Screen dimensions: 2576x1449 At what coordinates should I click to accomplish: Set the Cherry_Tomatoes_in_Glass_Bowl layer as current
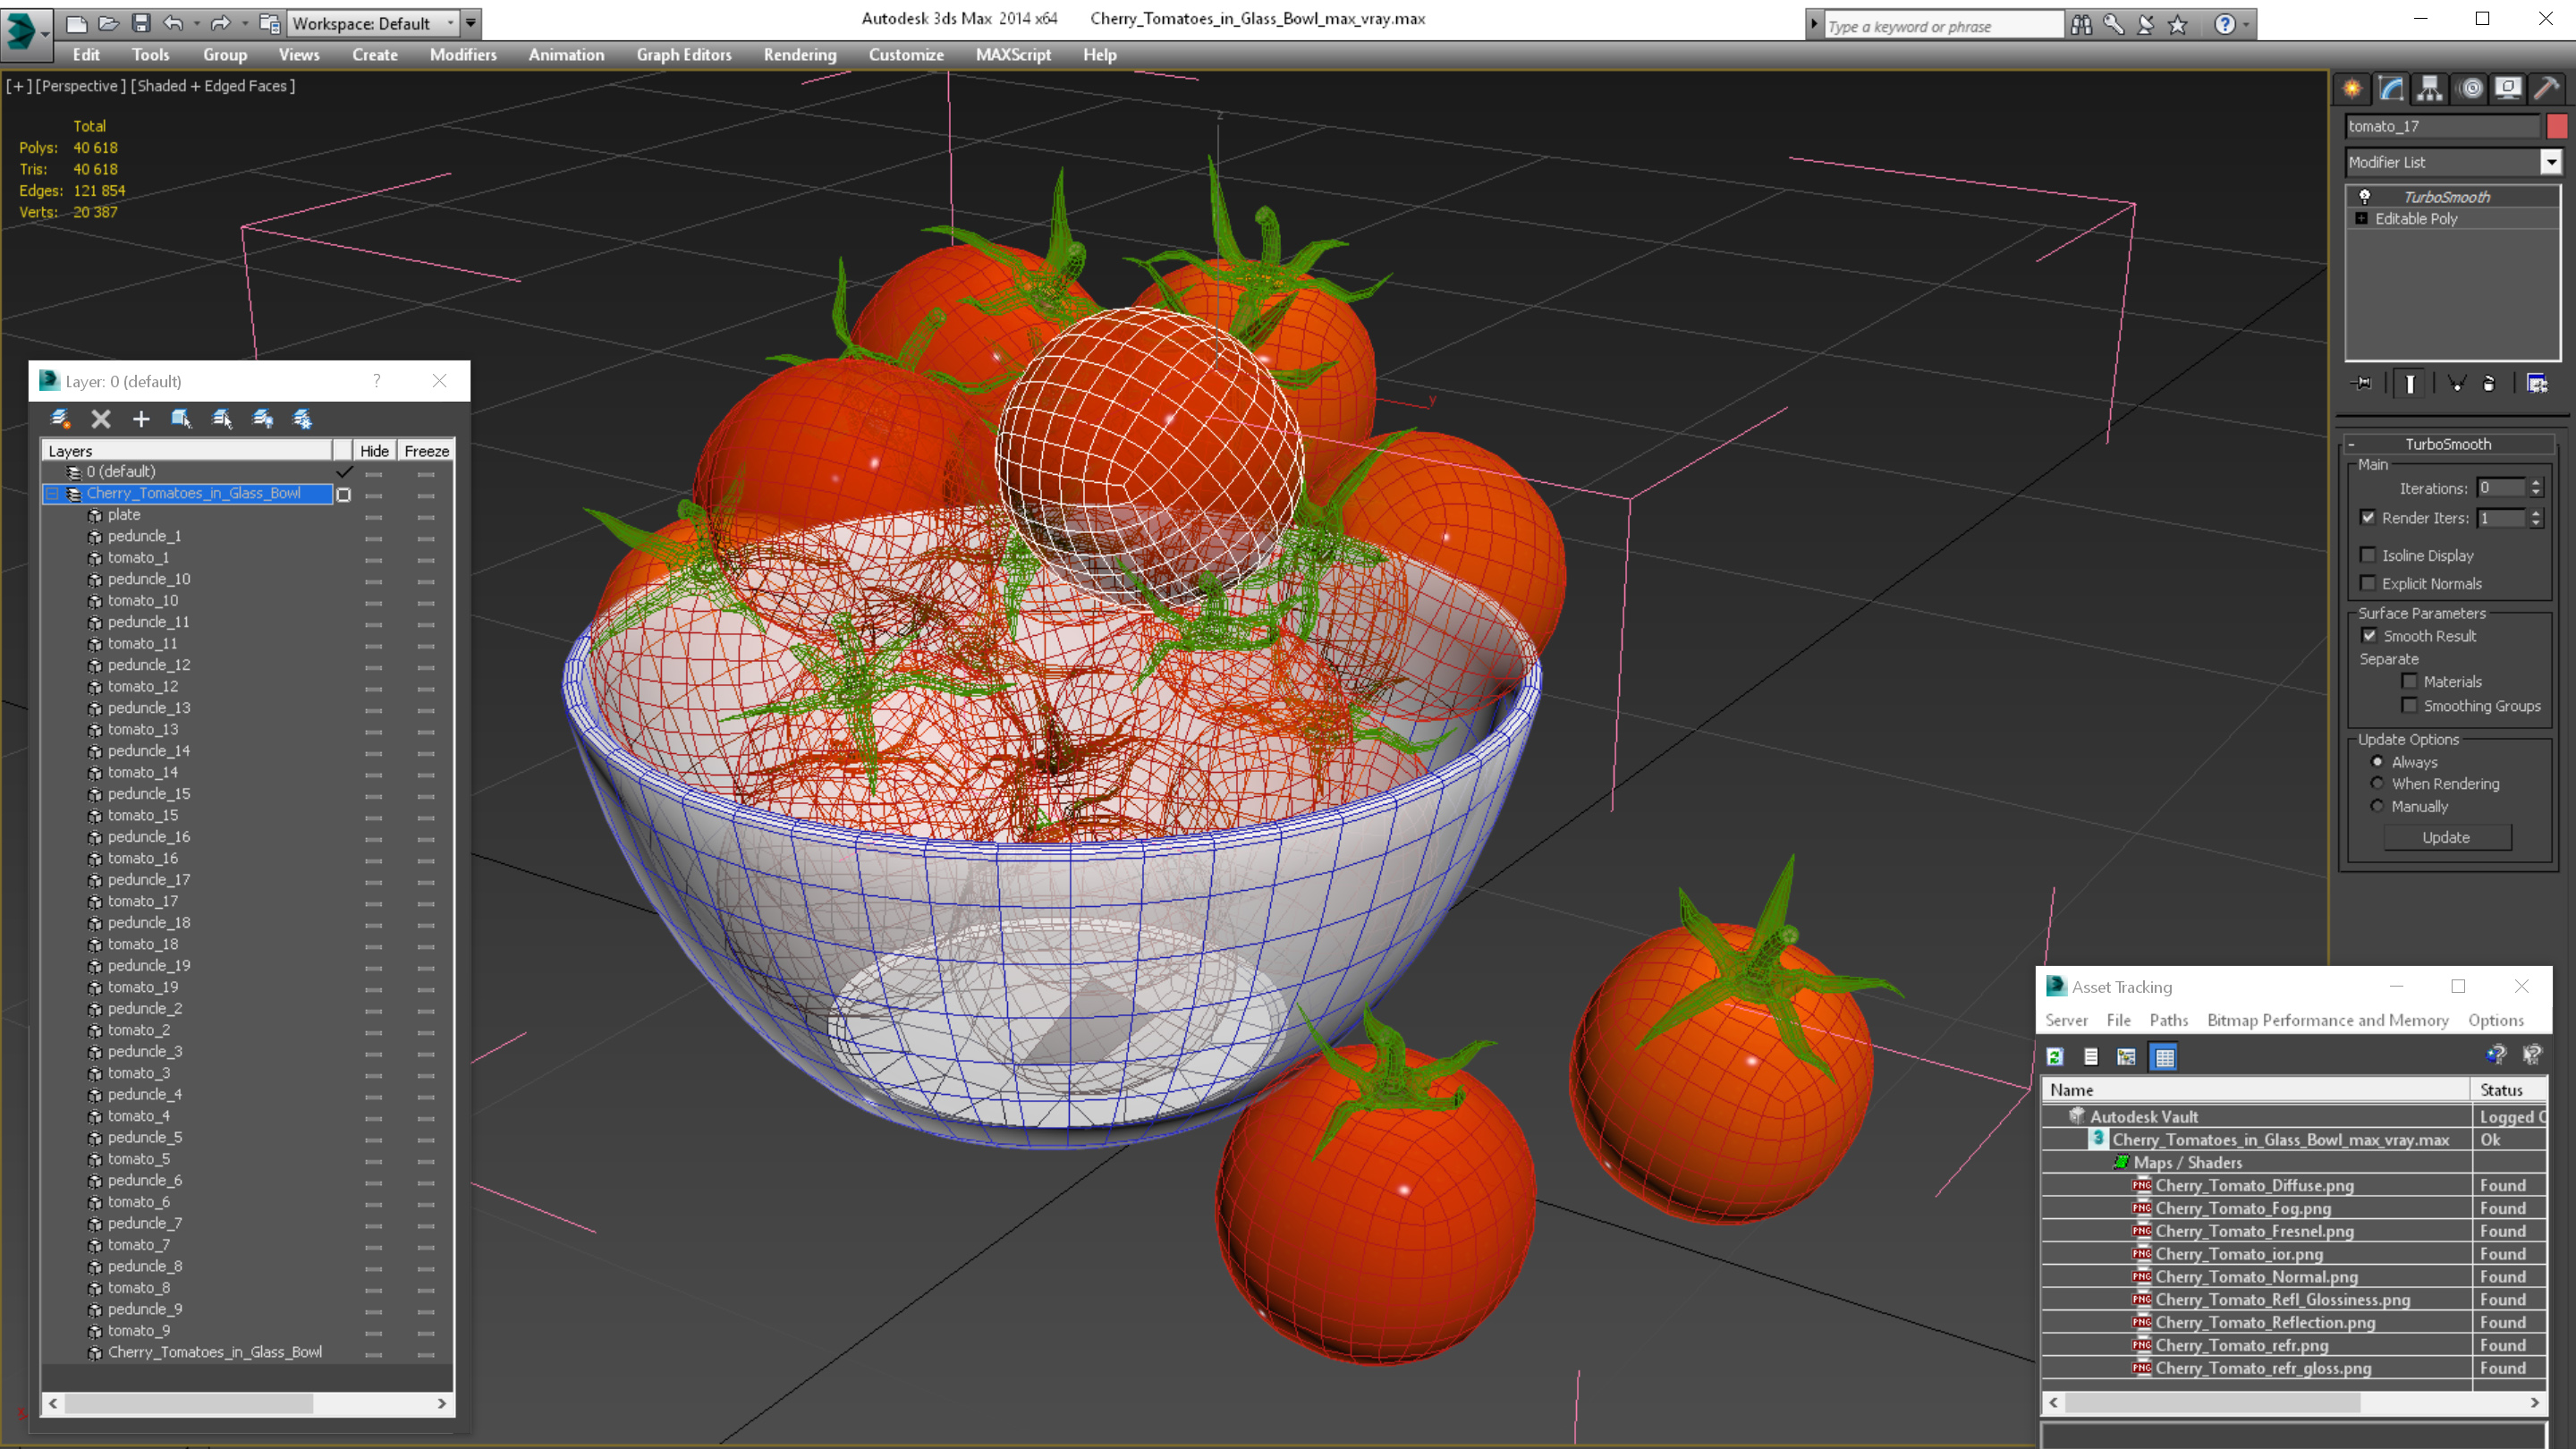pos(343,494)
